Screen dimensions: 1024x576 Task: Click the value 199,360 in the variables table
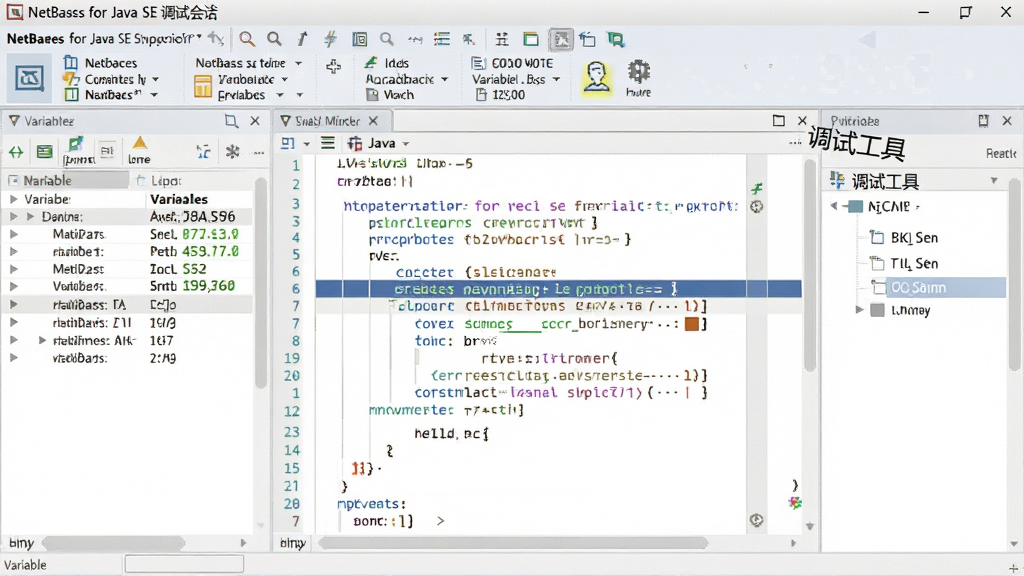[209, 286]
